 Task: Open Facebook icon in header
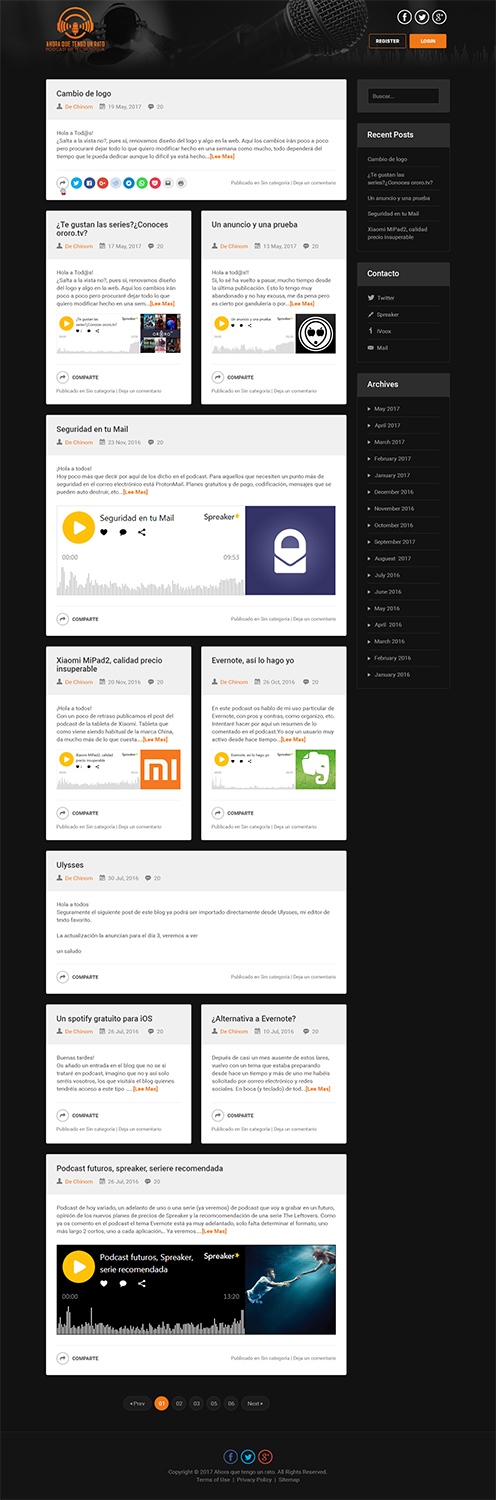(x=404, y=16)
